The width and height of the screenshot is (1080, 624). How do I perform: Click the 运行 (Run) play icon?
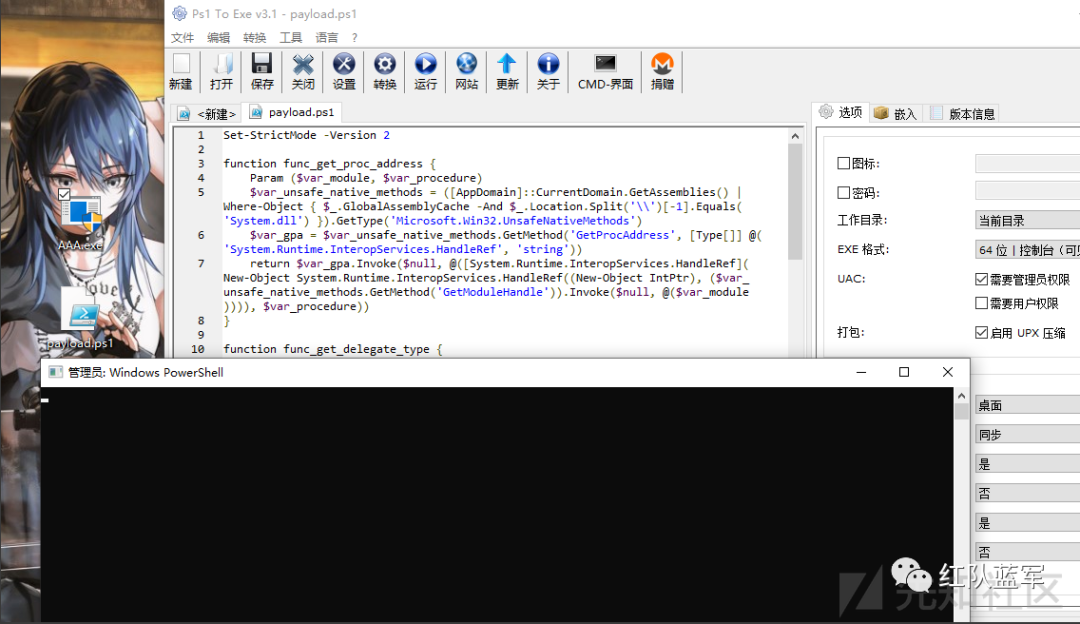coord(426,72)
